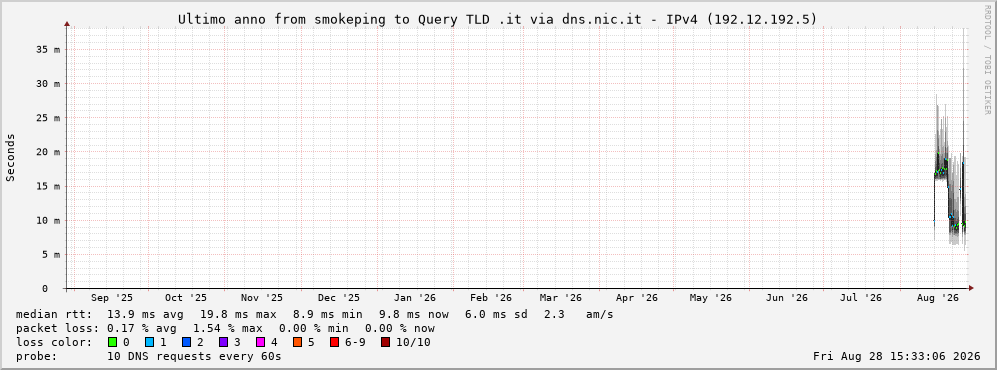997x370 pixels.
Task: Click the red 6-9 loss swatch
Action: pyautogui.click(x=334, y=343)
